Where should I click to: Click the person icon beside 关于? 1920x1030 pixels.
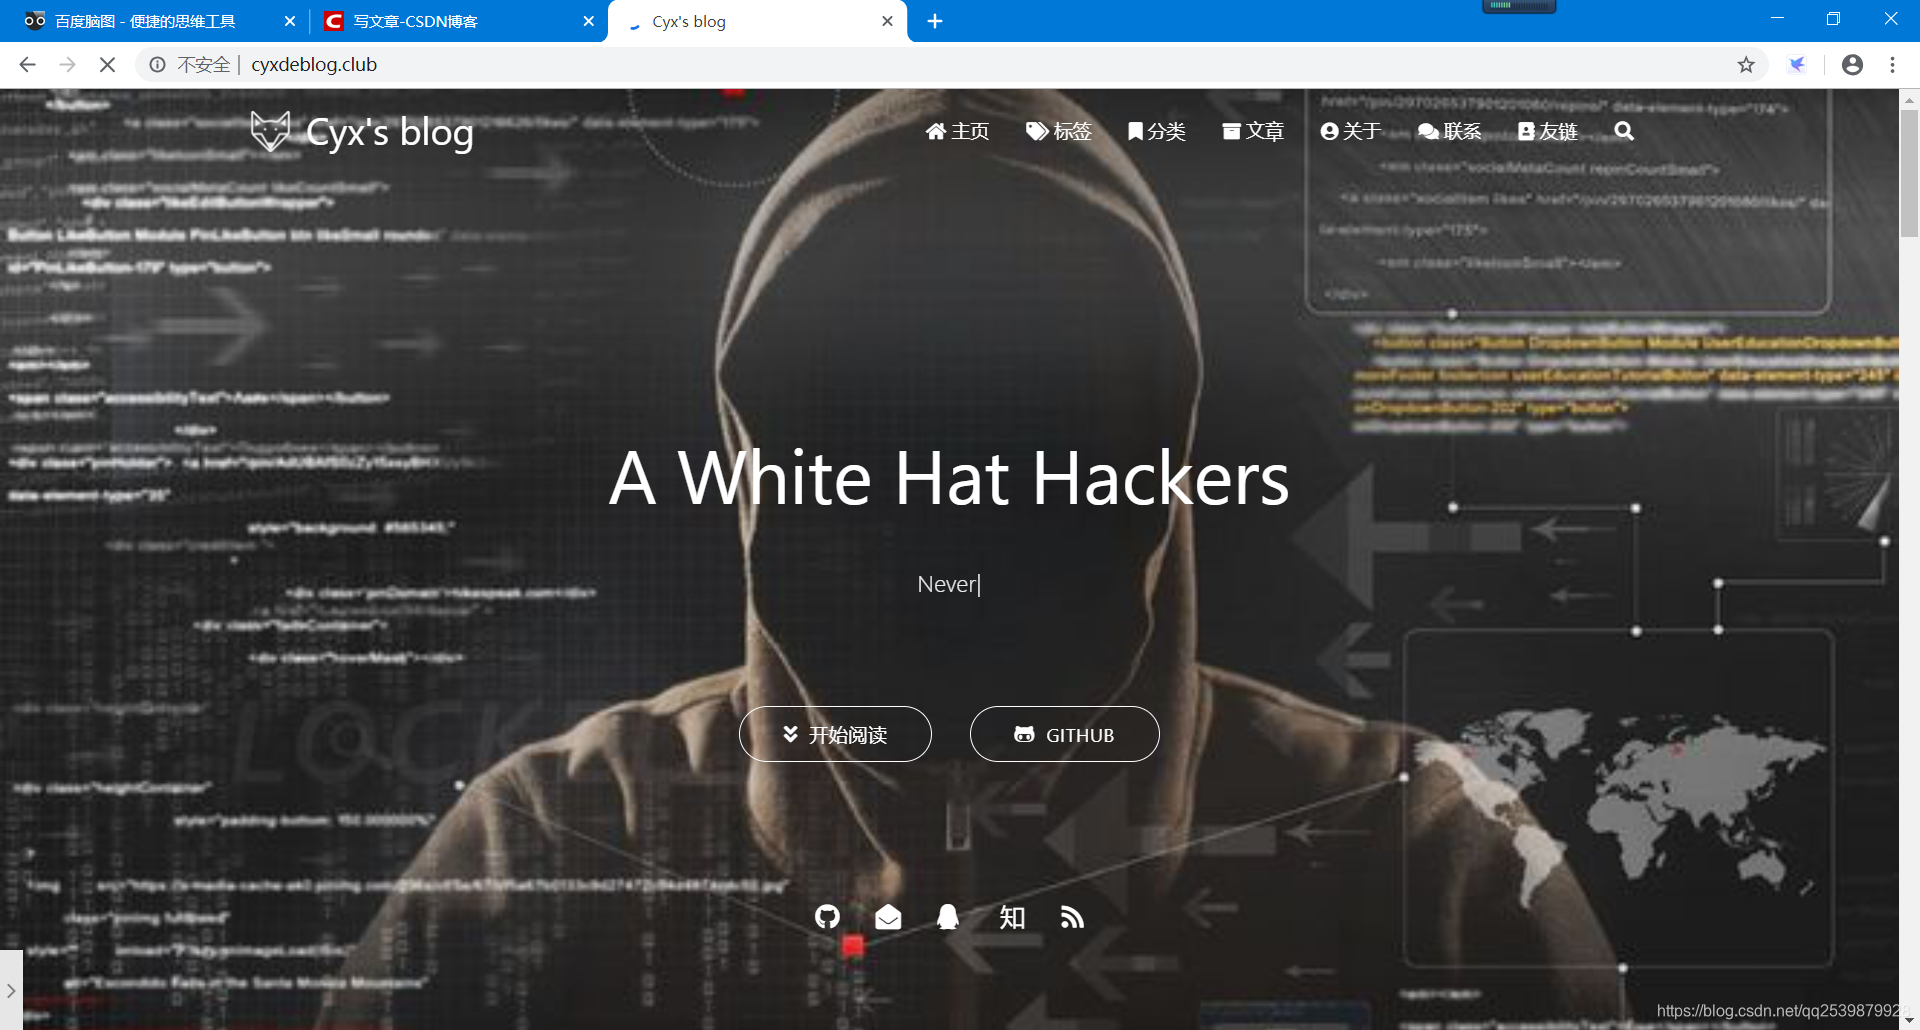point(1329,131)
